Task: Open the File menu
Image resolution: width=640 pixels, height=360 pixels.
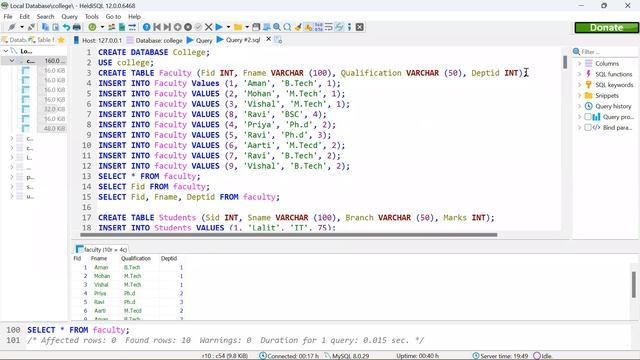Action: pyautogui.click(x=8, y=17)
